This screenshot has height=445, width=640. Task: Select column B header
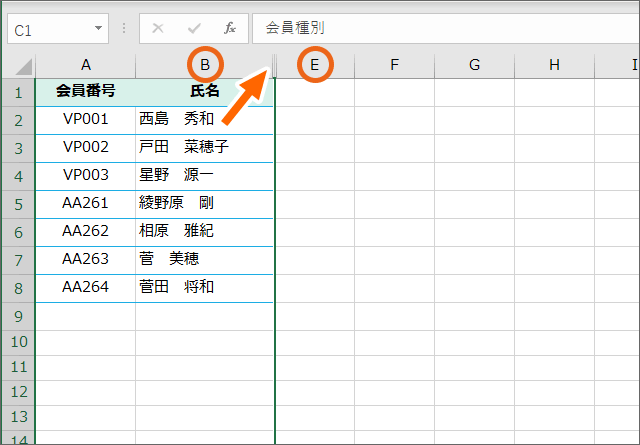click(204, 66)
